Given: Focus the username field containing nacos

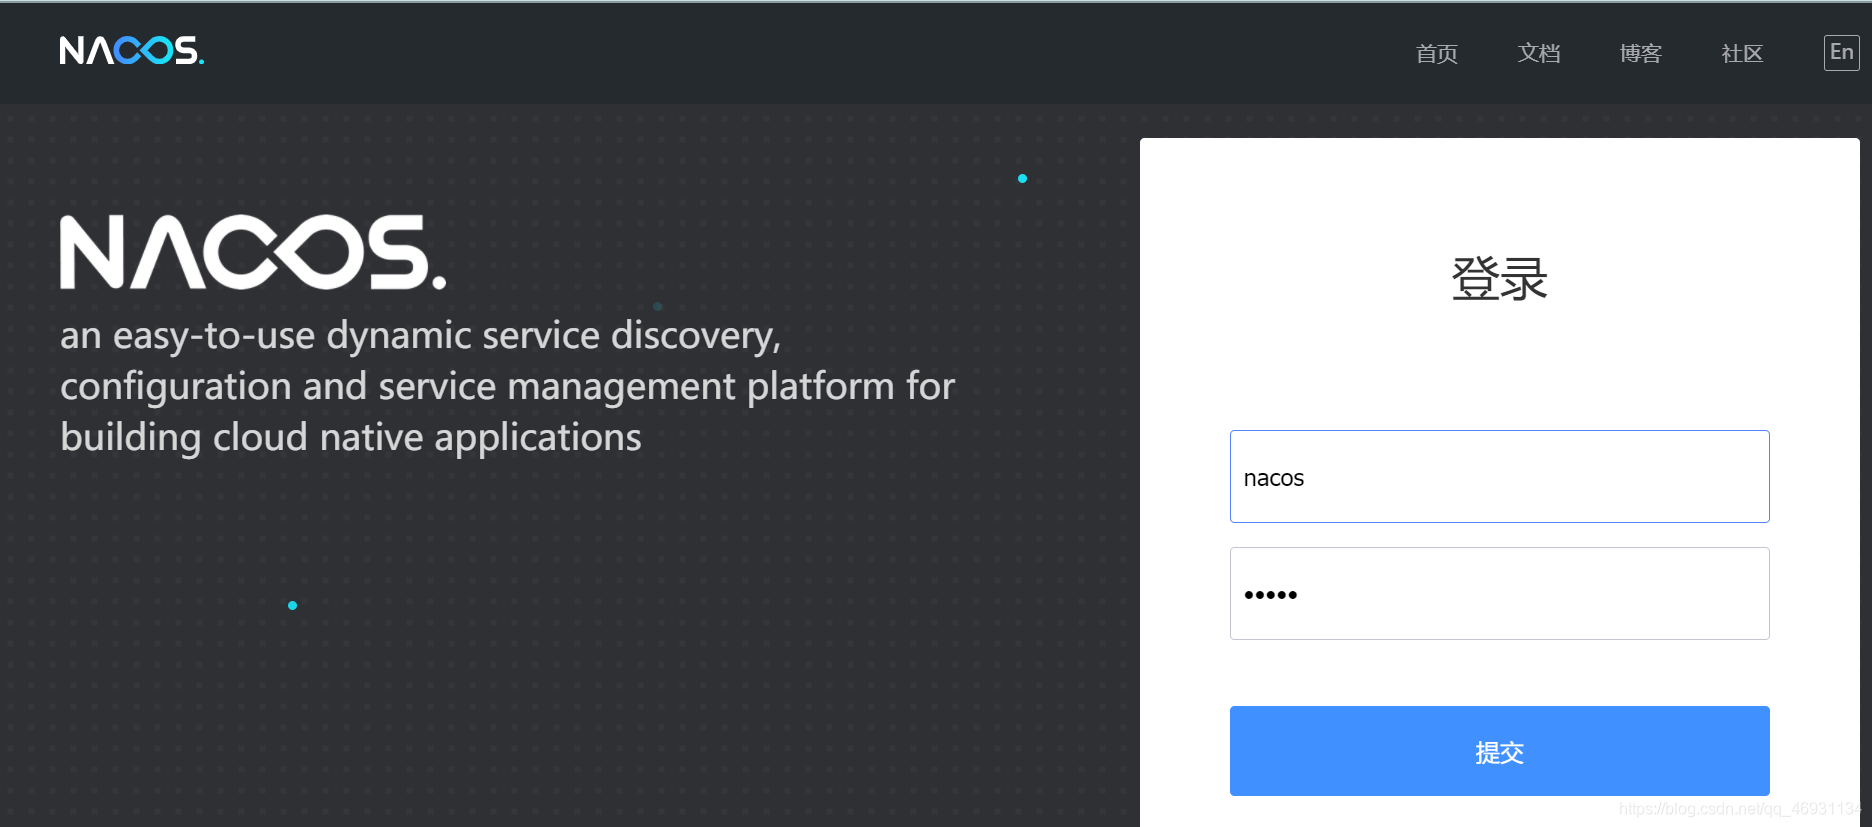Looking at the screenshot, I should (x=1499, y=476).
